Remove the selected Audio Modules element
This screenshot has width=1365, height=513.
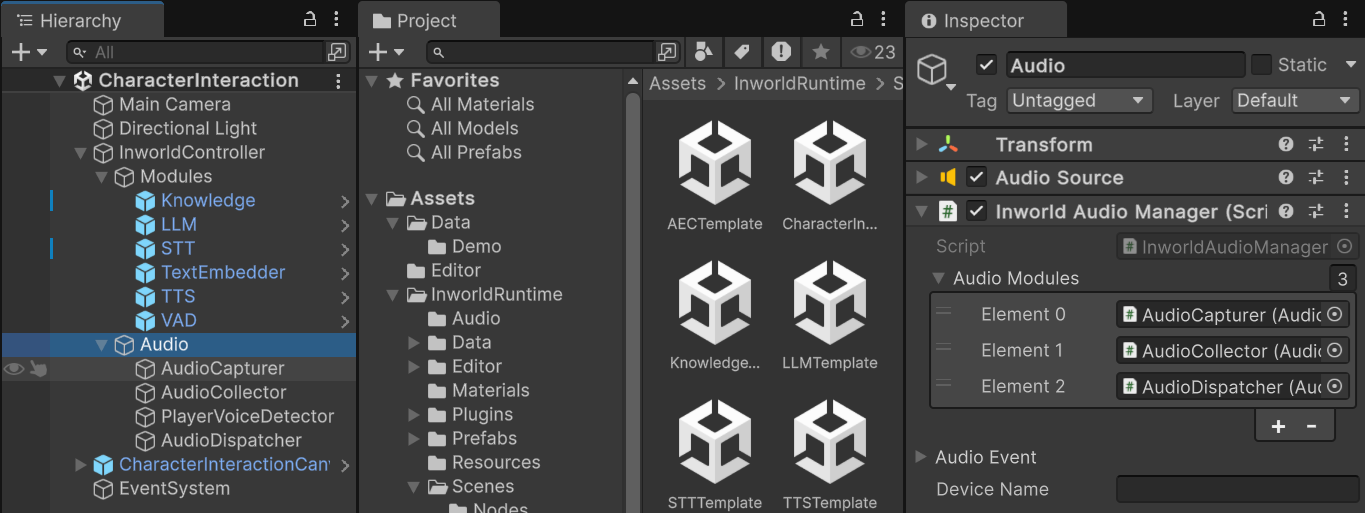[x=1313, y=426]
